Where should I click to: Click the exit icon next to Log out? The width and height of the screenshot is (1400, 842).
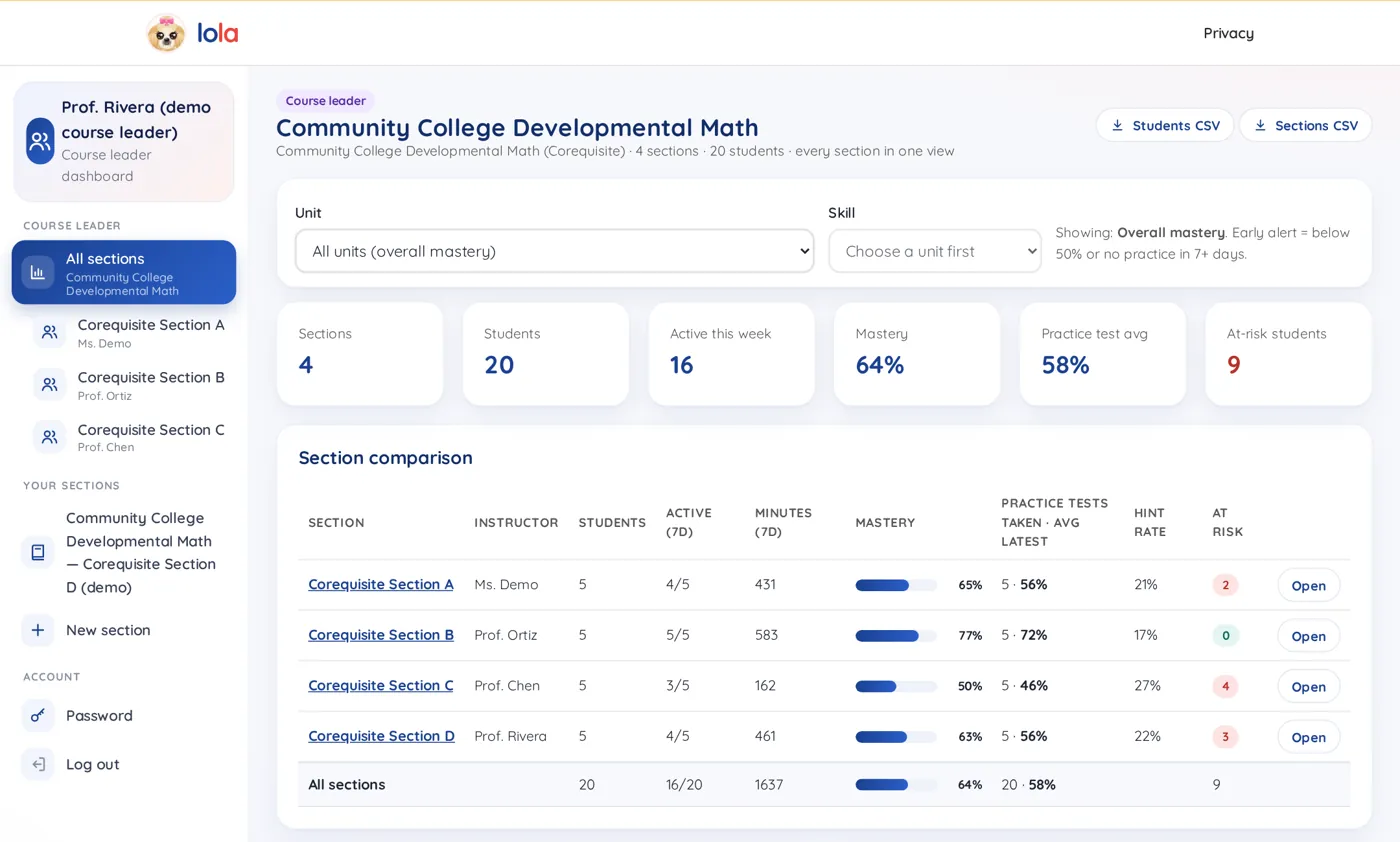coord(38,764)
